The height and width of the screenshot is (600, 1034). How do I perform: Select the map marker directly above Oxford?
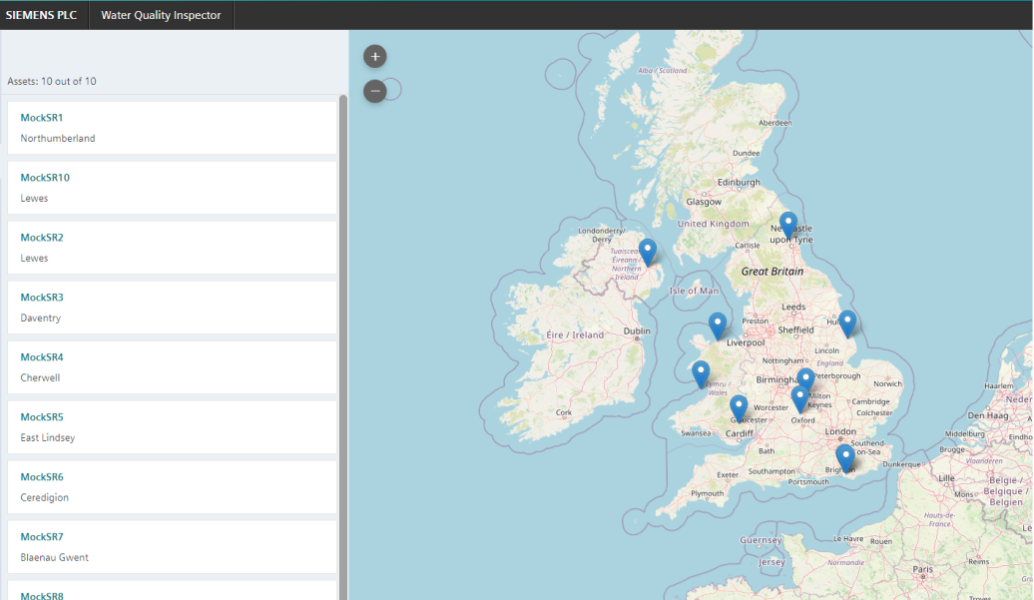tap(799, 398)
